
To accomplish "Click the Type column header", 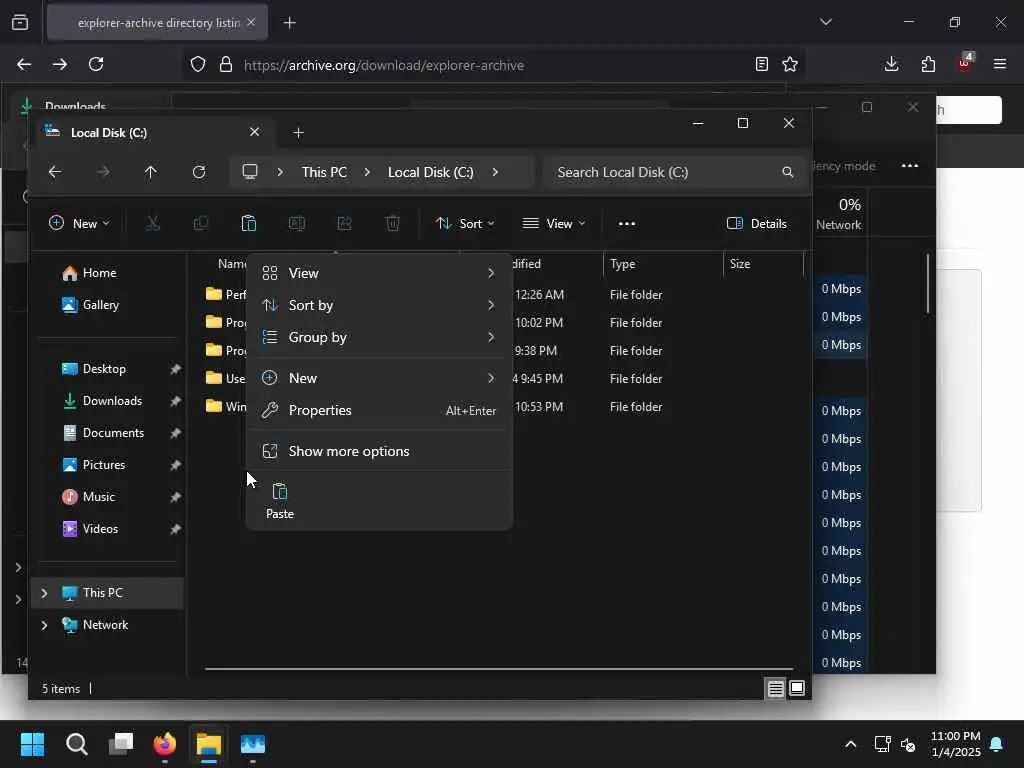I will click(x=664, y=264).
